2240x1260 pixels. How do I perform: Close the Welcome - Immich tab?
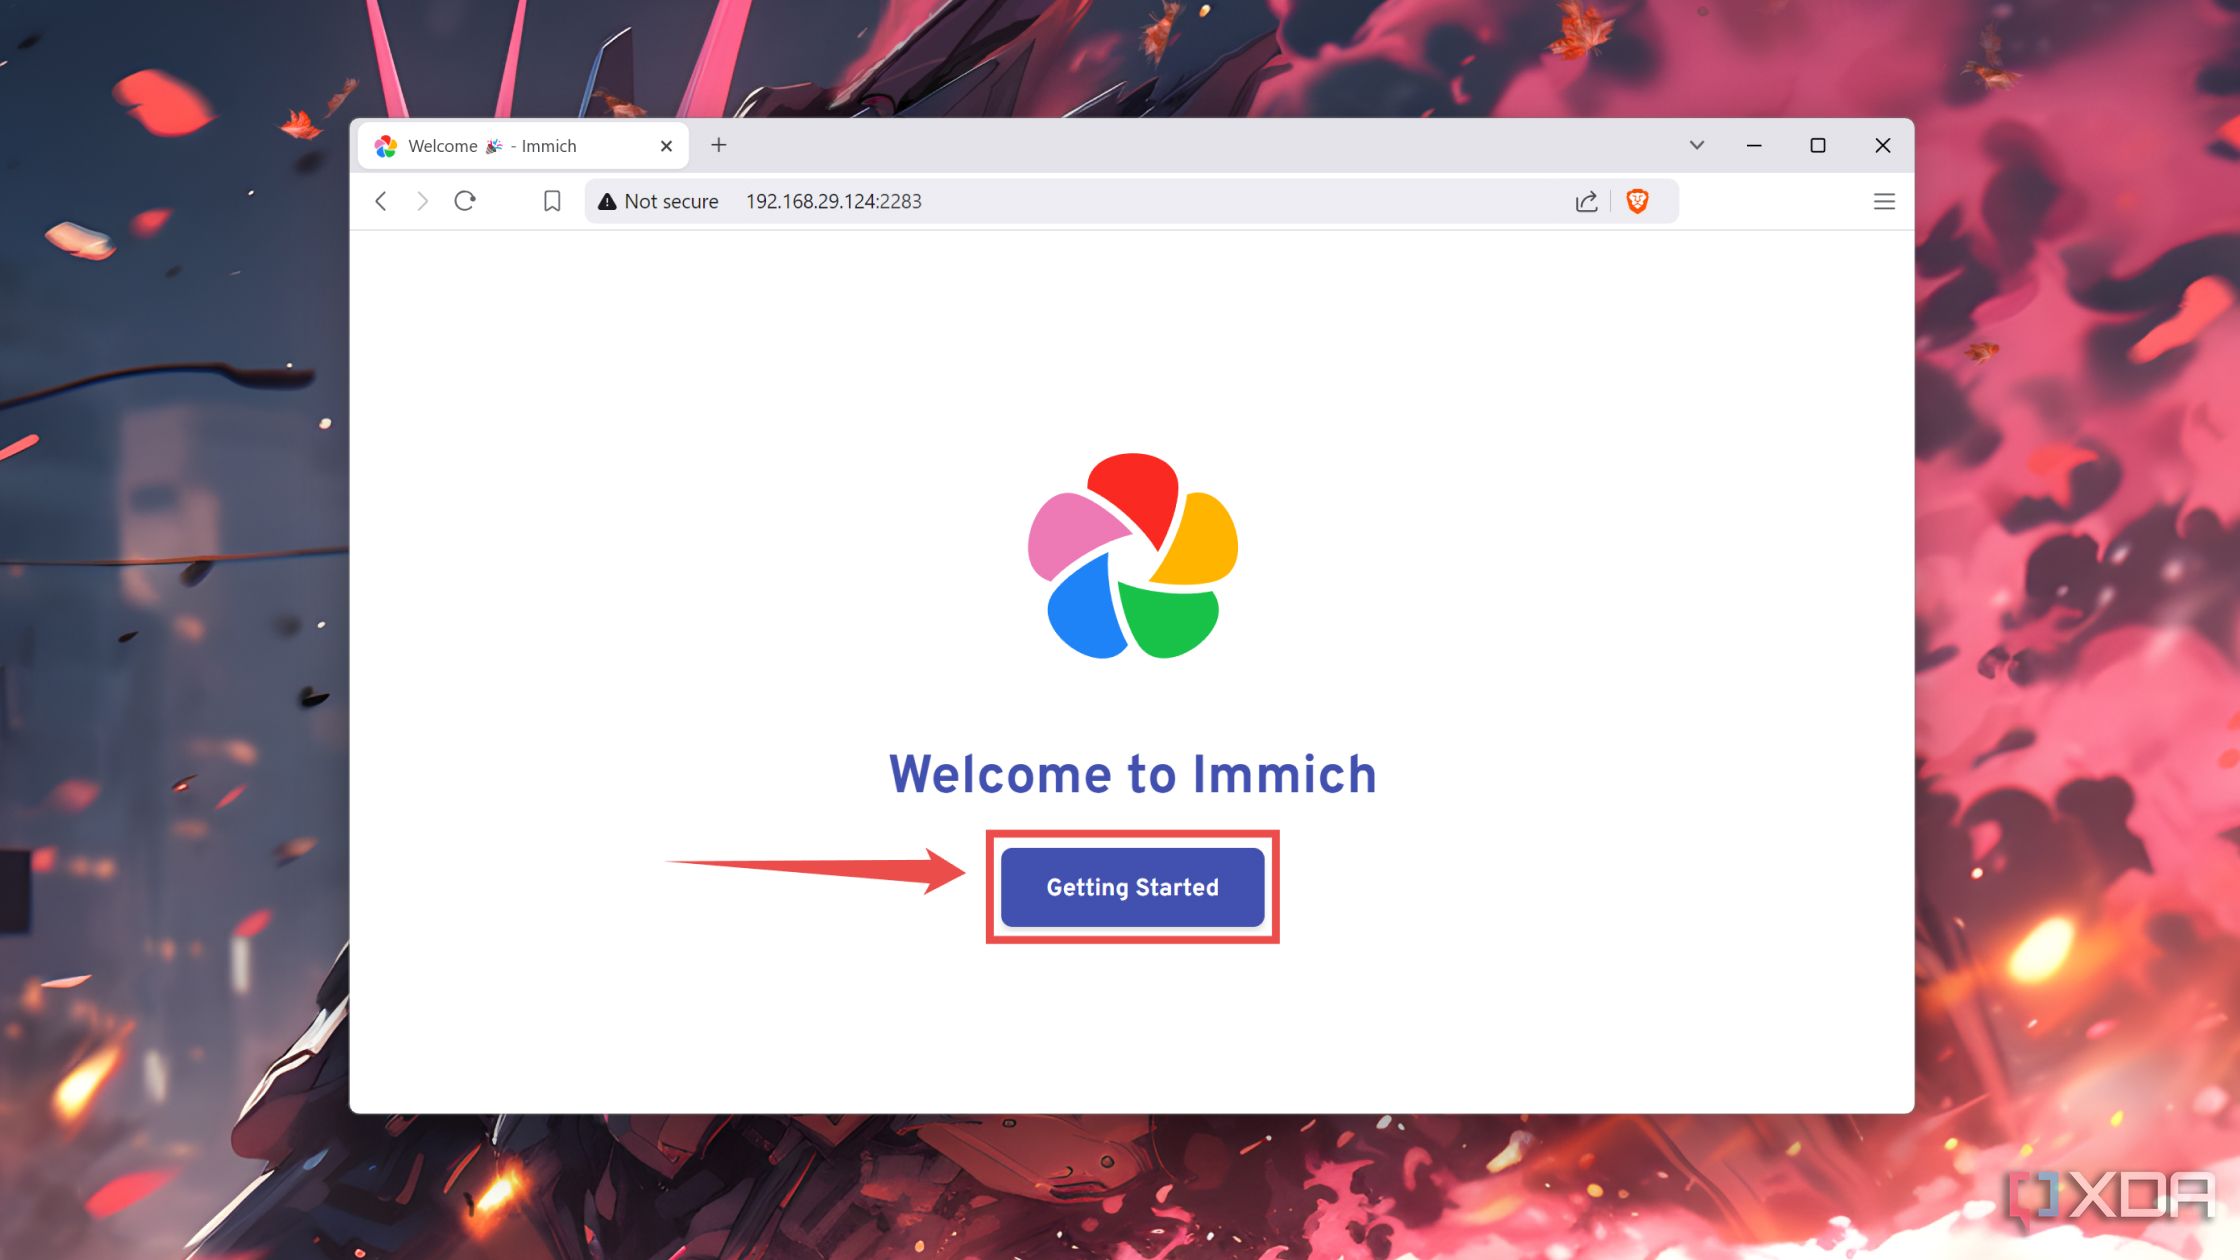[666, 146]
